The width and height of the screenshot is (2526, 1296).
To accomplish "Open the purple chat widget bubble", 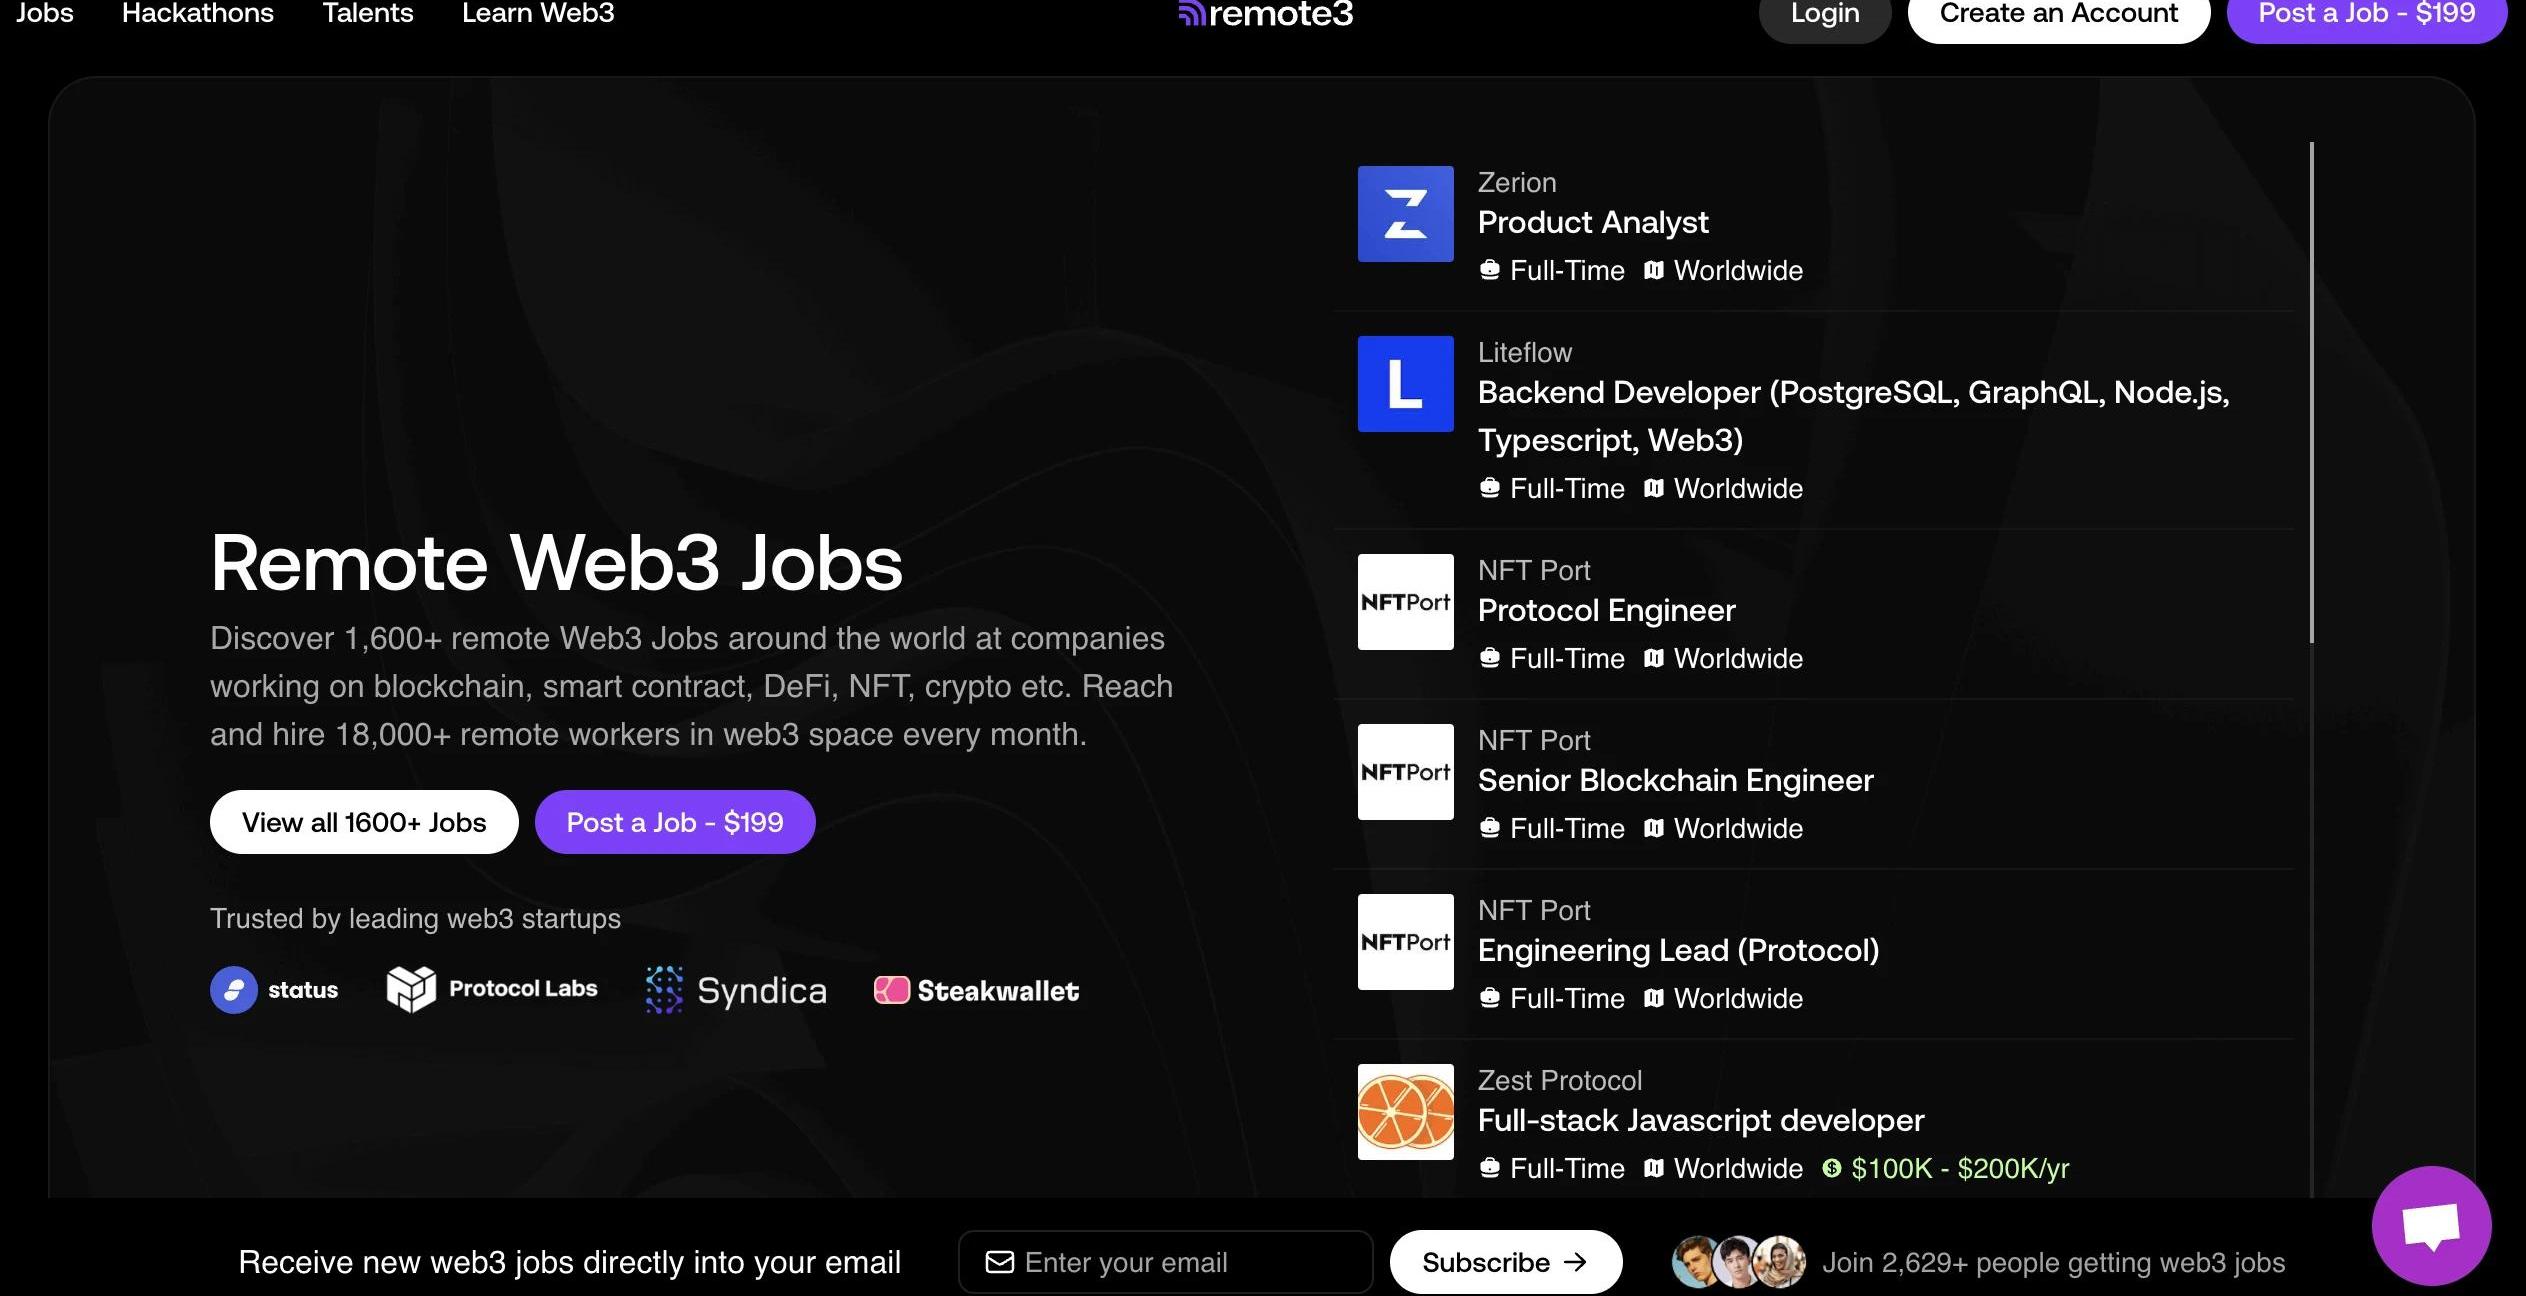I will click(x=2431, y=1226).
